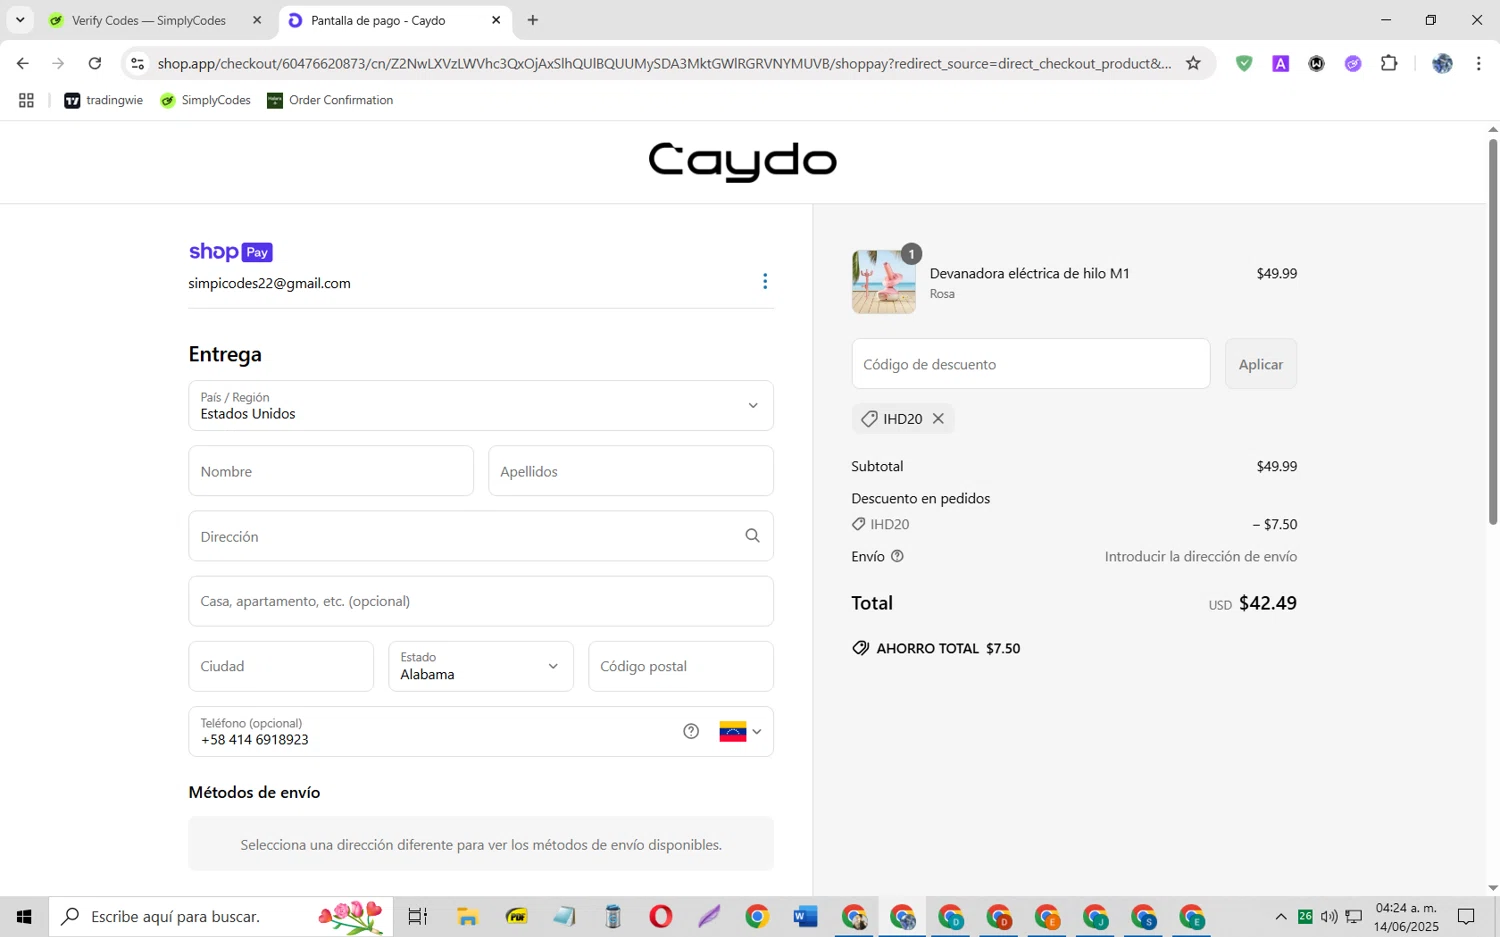
Task: Bookmark this page with the star icon
Action: click(x=1193, y=63)
